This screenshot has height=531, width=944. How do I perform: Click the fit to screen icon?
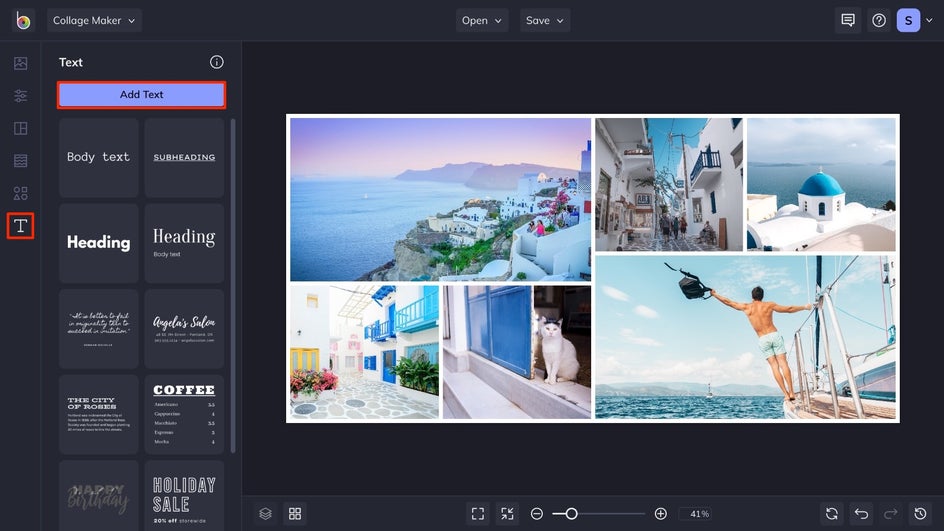pos(478,513)
